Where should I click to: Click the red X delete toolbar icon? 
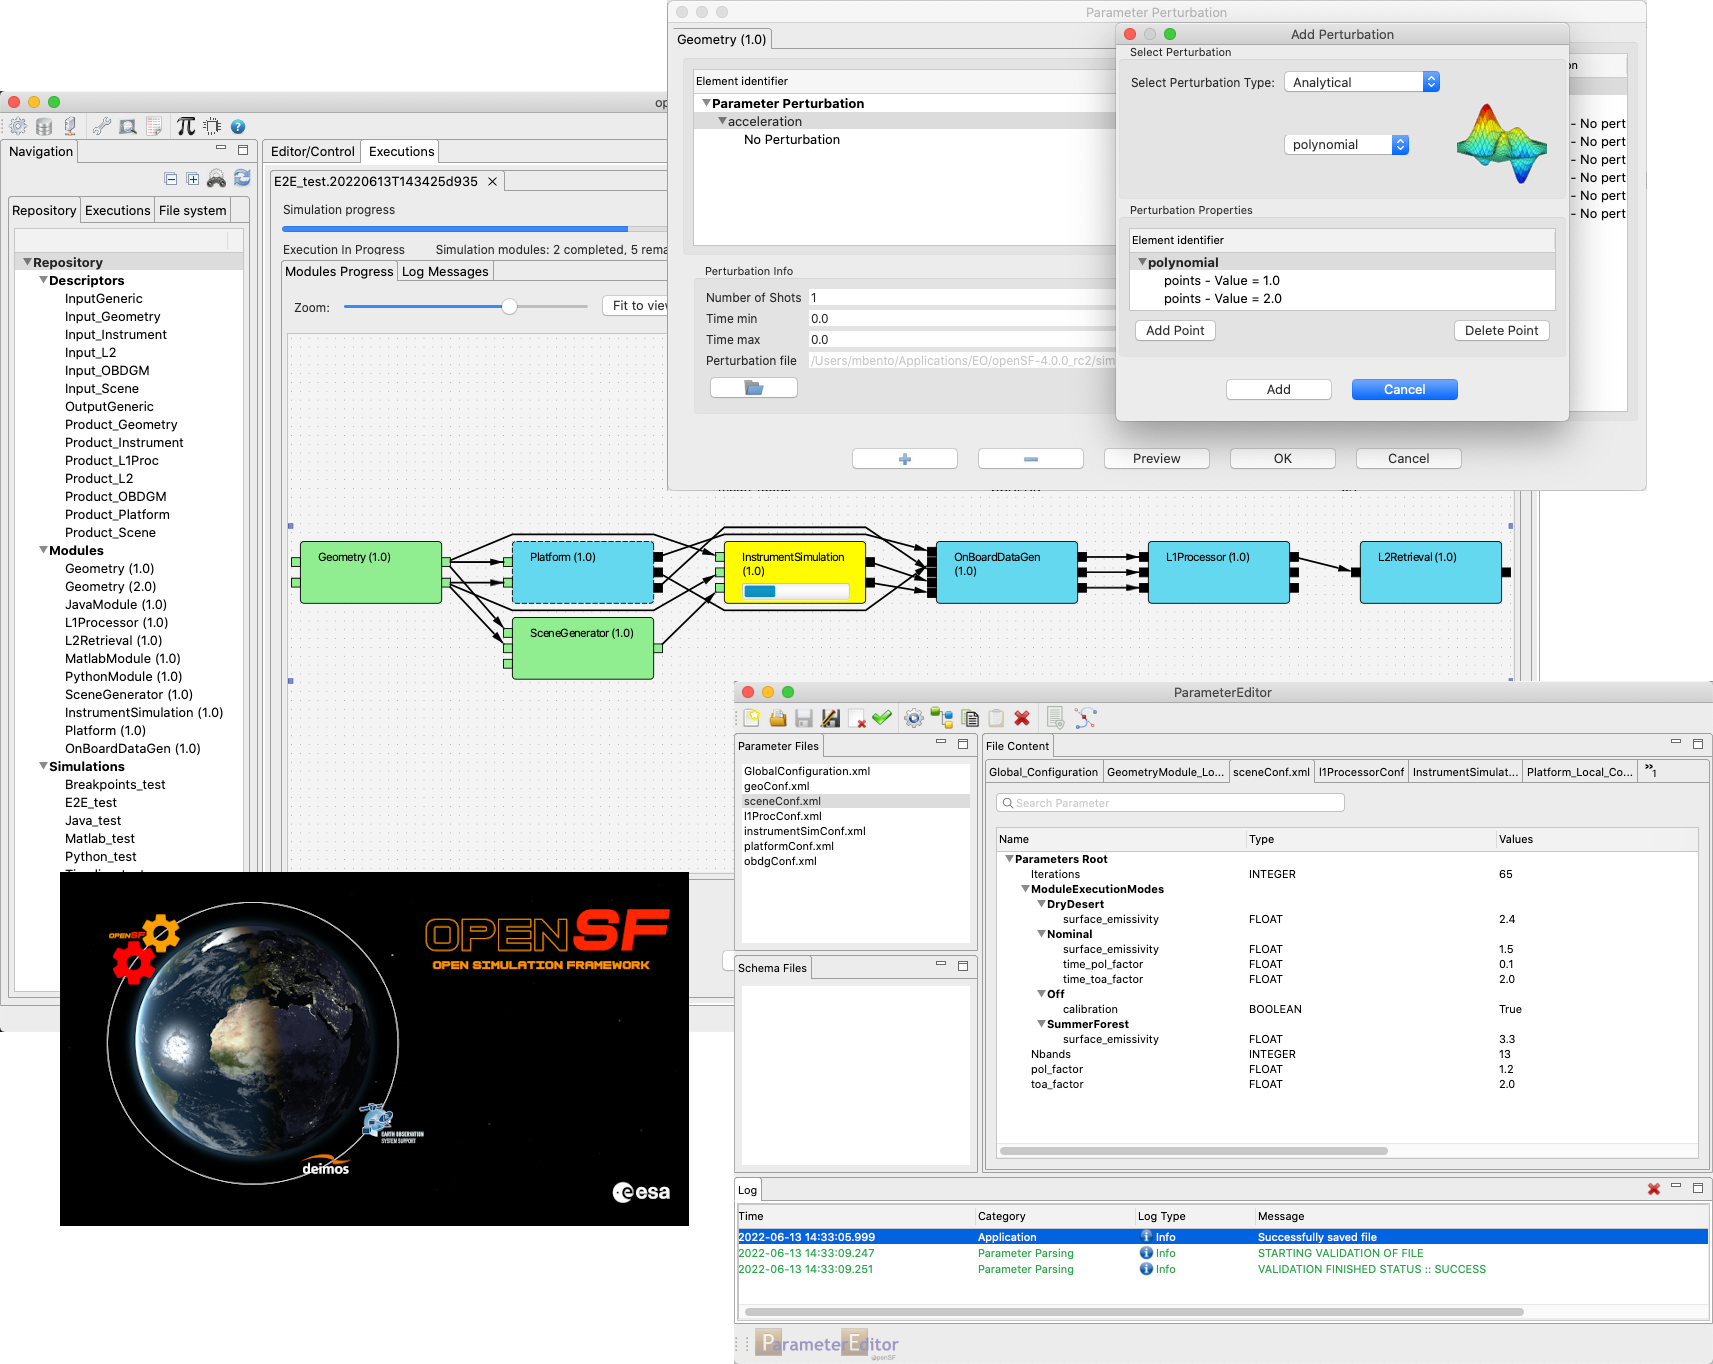(x=1022, y=718)
